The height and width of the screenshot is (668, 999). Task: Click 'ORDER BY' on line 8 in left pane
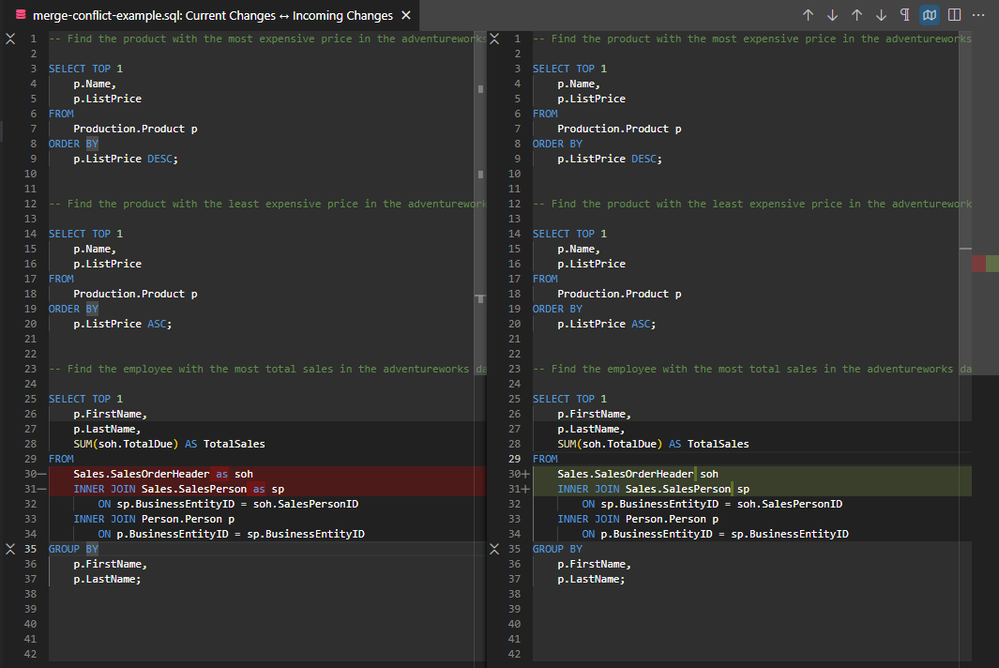coord(73,144)
